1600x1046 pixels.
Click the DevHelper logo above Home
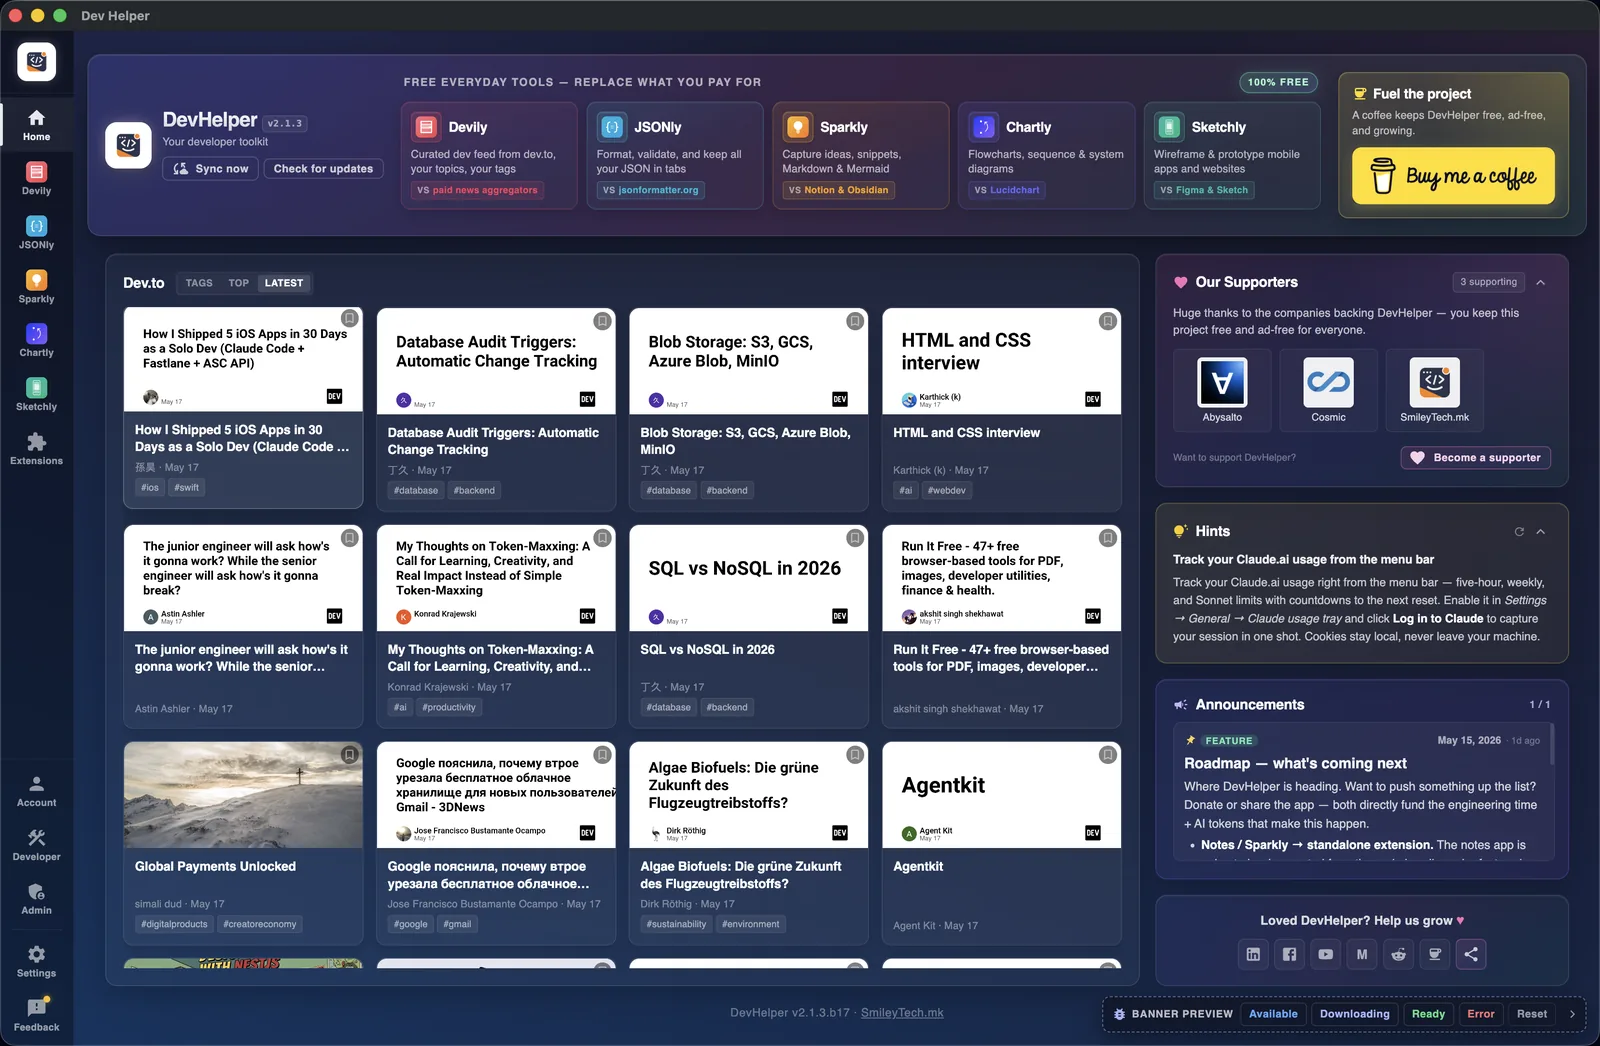(x=36, y=62)
